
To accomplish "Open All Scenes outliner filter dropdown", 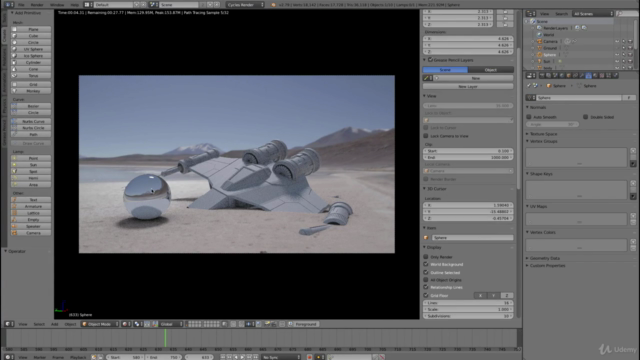I will [x=593, y=14].
